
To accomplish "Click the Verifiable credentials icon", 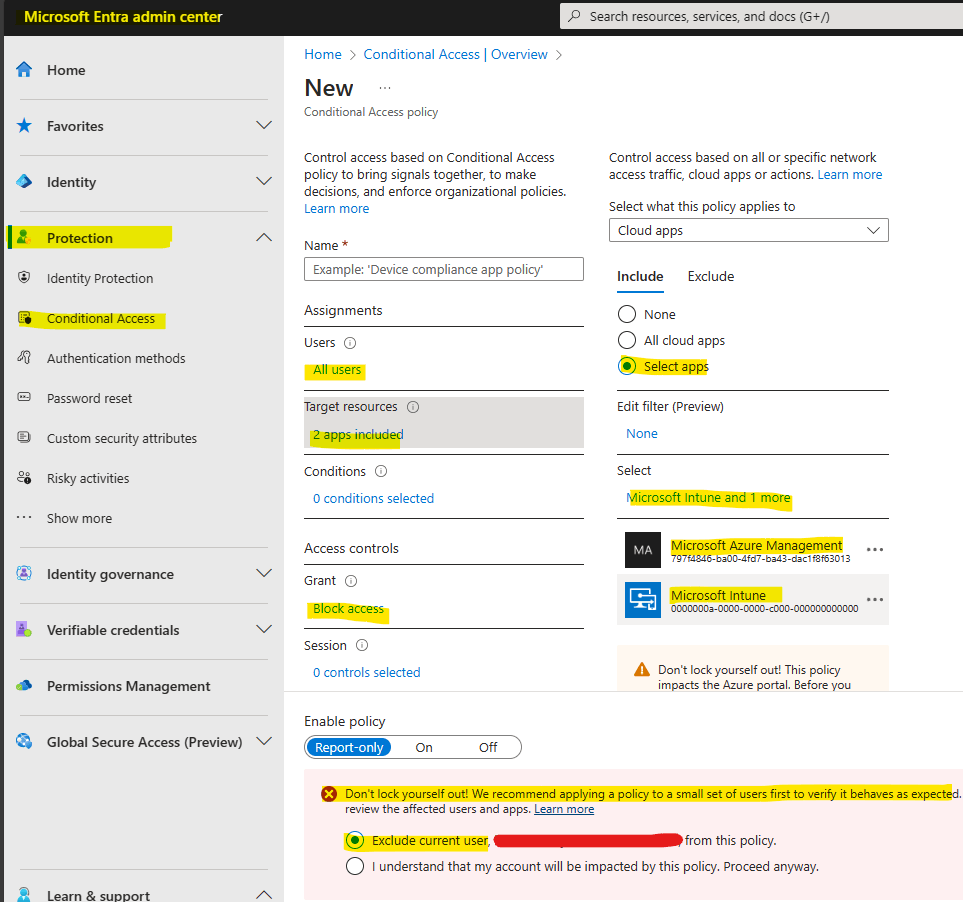I will pyautogui.click(x=24, y=629).
